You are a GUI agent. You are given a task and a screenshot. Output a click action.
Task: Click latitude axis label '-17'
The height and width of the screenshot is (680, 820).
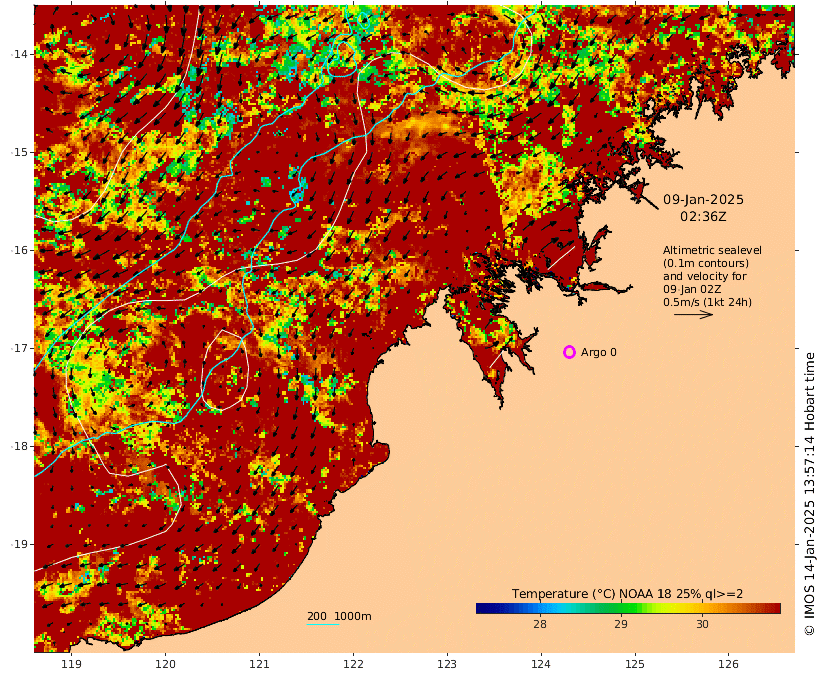[19, 348]
